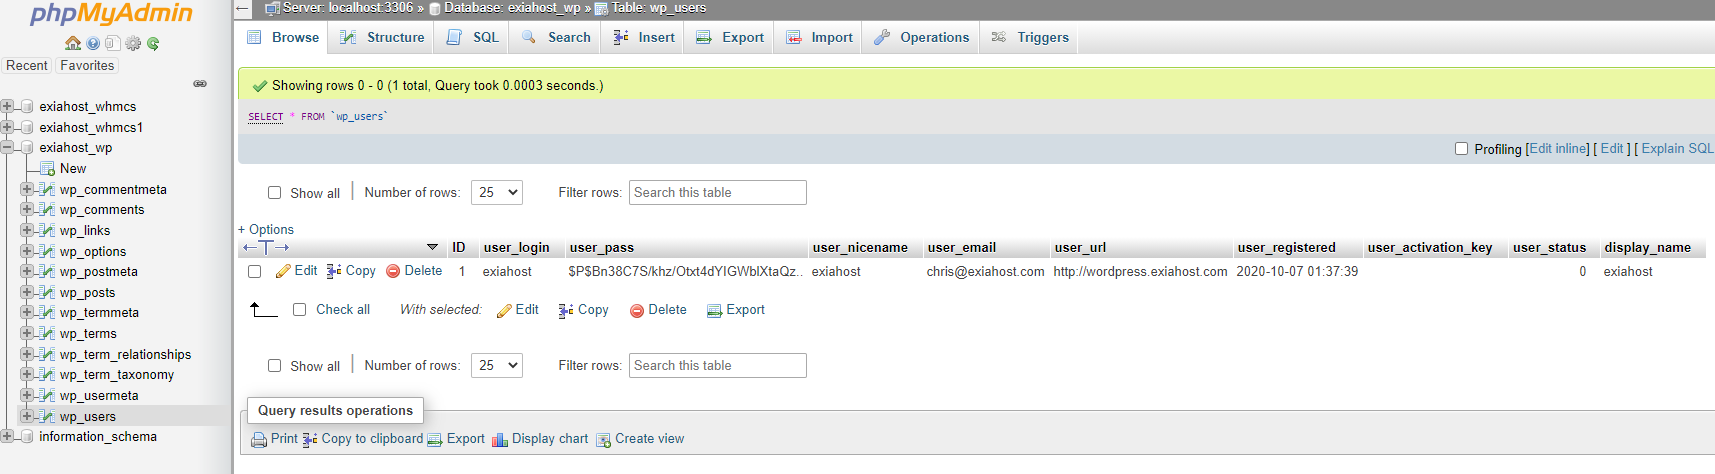Click the pencil Edit icon for exiahost row
The height and width of the screenshot is (474, 1715).
coord(283,271)
